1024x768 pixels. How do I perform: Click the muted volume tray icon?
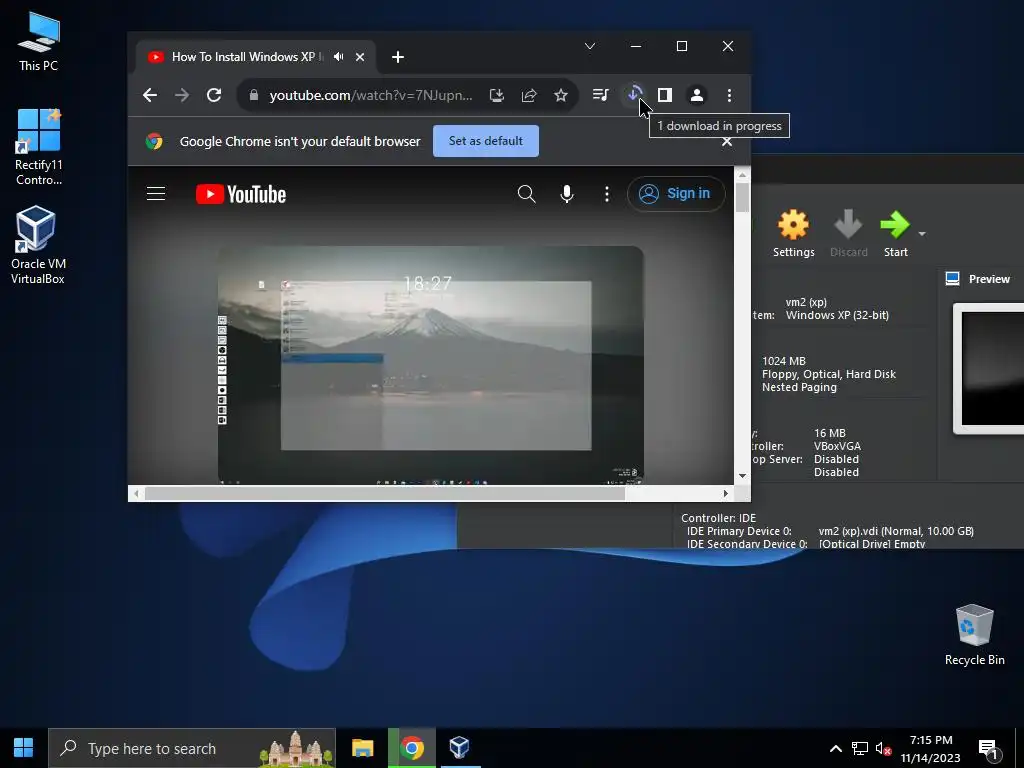coord(884,748)
